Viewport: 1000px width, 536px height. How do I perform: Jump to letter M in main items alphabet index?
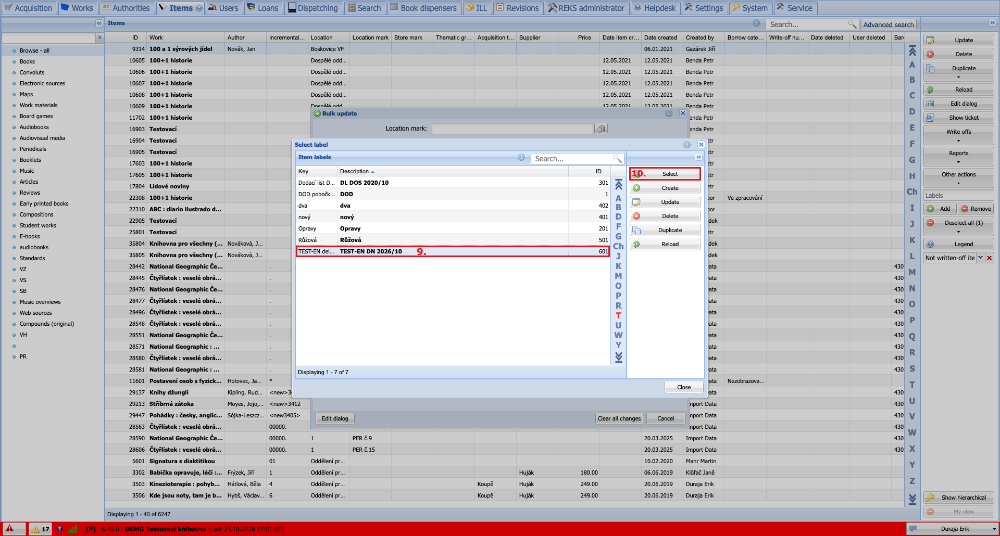coord(912,272)
